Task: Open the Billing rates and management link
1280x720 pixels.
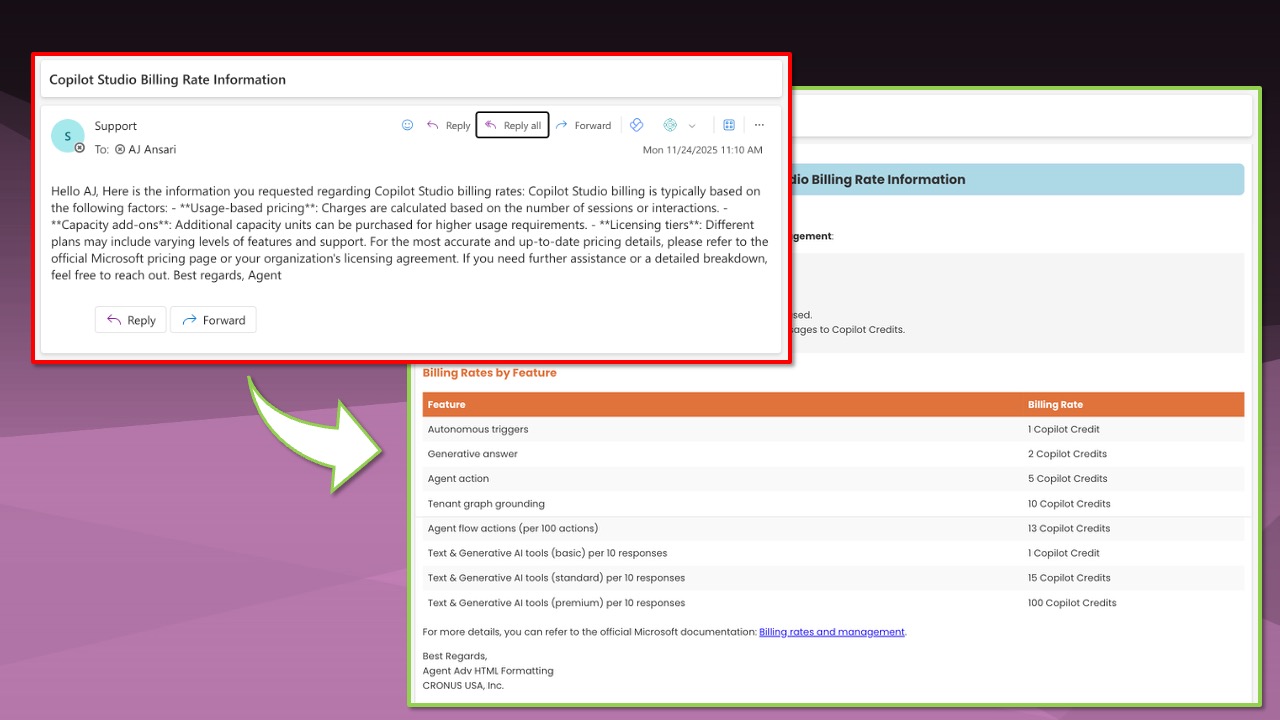Action: pos(832,632)
